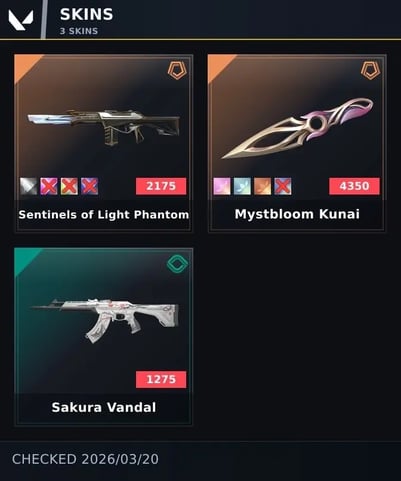This screenshot has width=401, height=481.
Task: Select the second crossed-out Phantom variant swatch
Action: click(69, 186)
